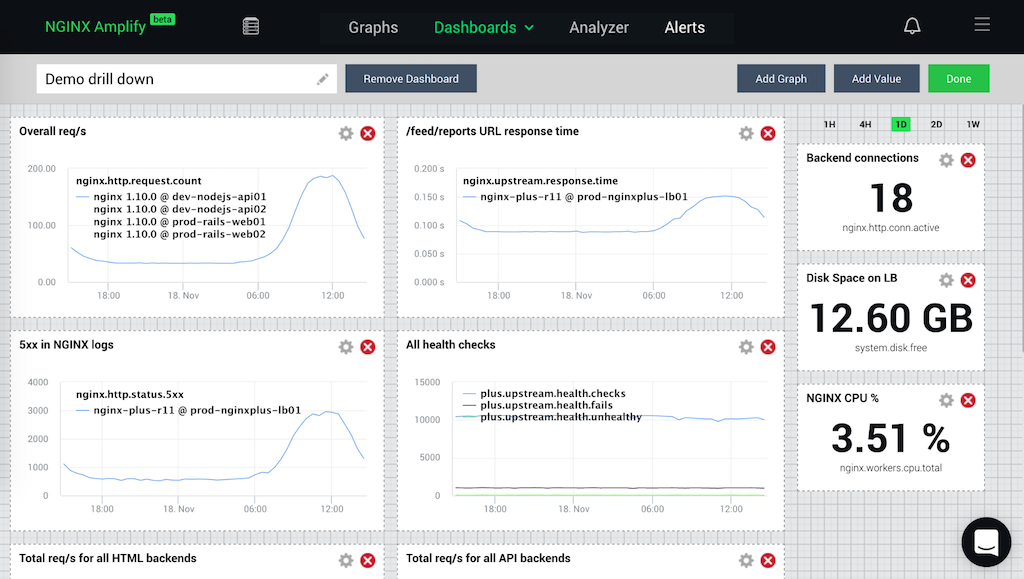Open the hamburger menu in top bar
Viewport: 1024px width, 579px height.
[x=982, y=25]
